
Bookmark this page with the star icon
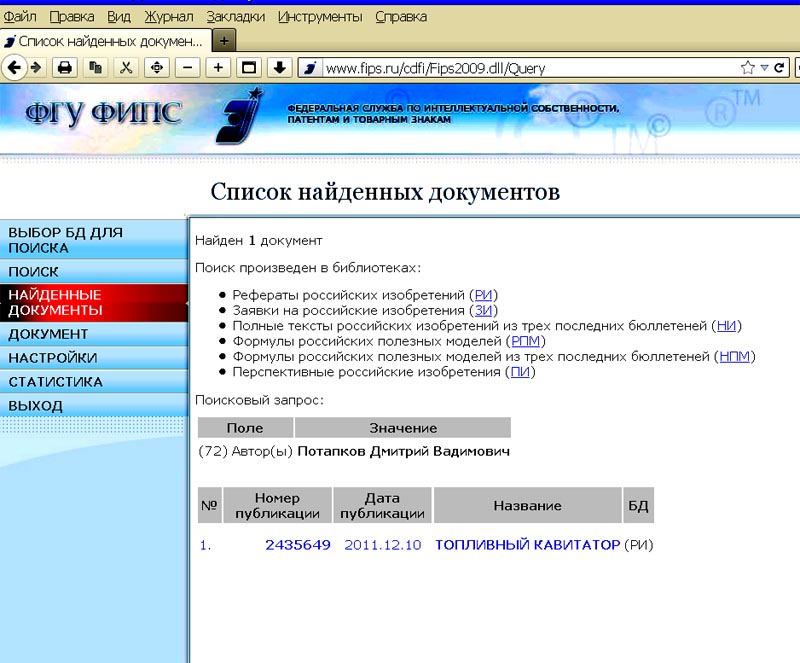pos(747,67)
